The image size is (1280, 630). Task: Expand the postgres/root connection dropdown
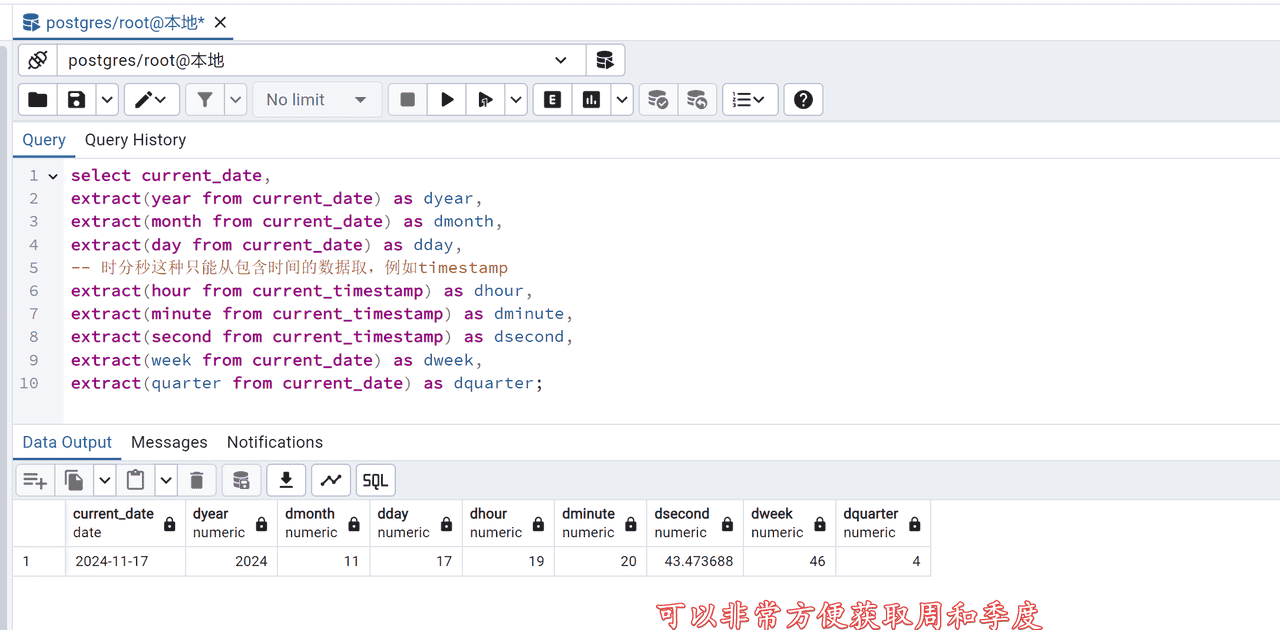[560, 60]
